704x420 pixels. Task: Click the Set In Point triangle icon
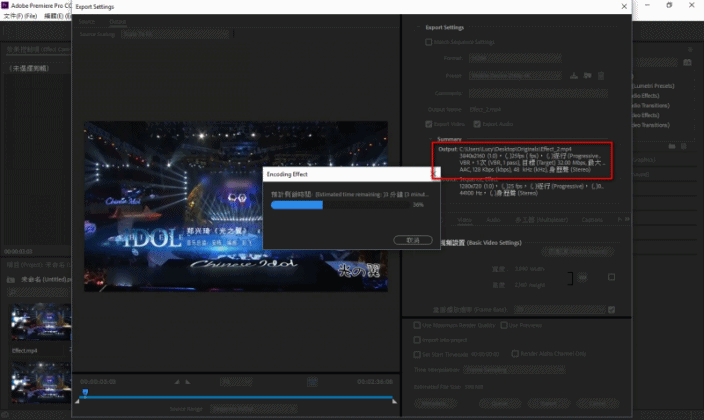click(x=177, y=382)
